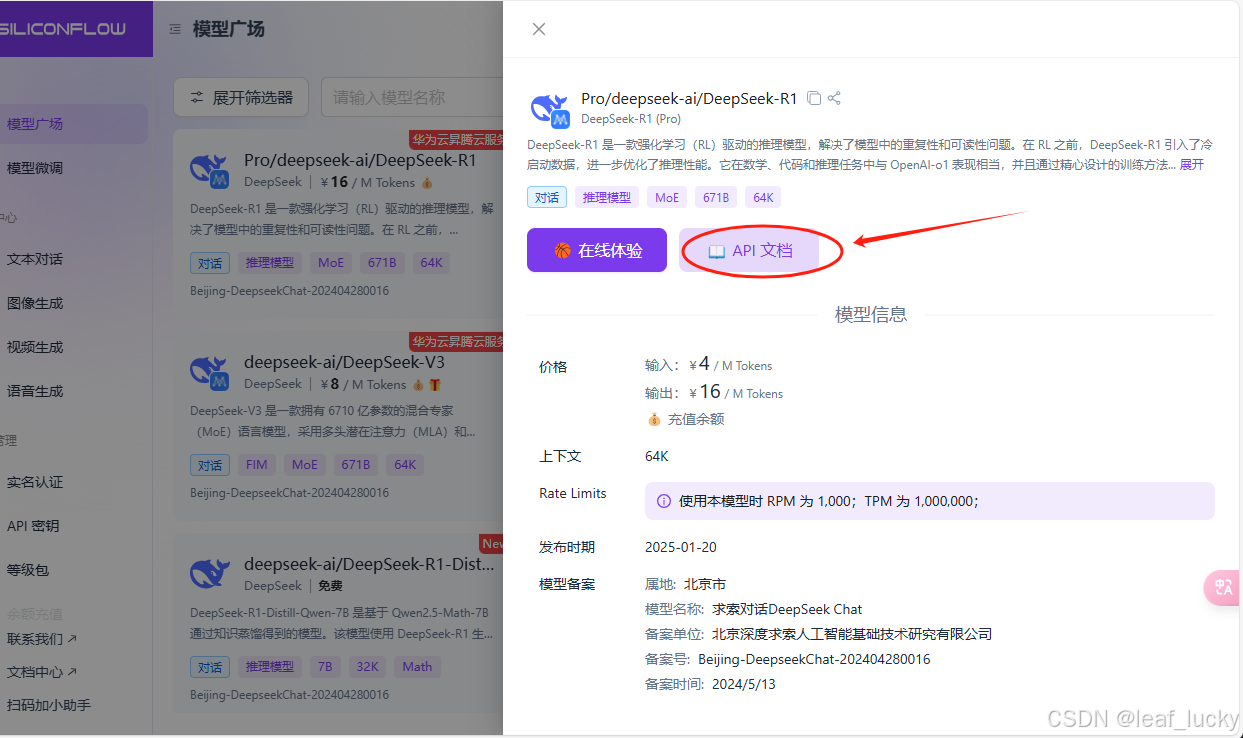Click the 在线体验 button
Image resolution: width=1243 pixels, height=738 pixels.
[x=597, y=250]
